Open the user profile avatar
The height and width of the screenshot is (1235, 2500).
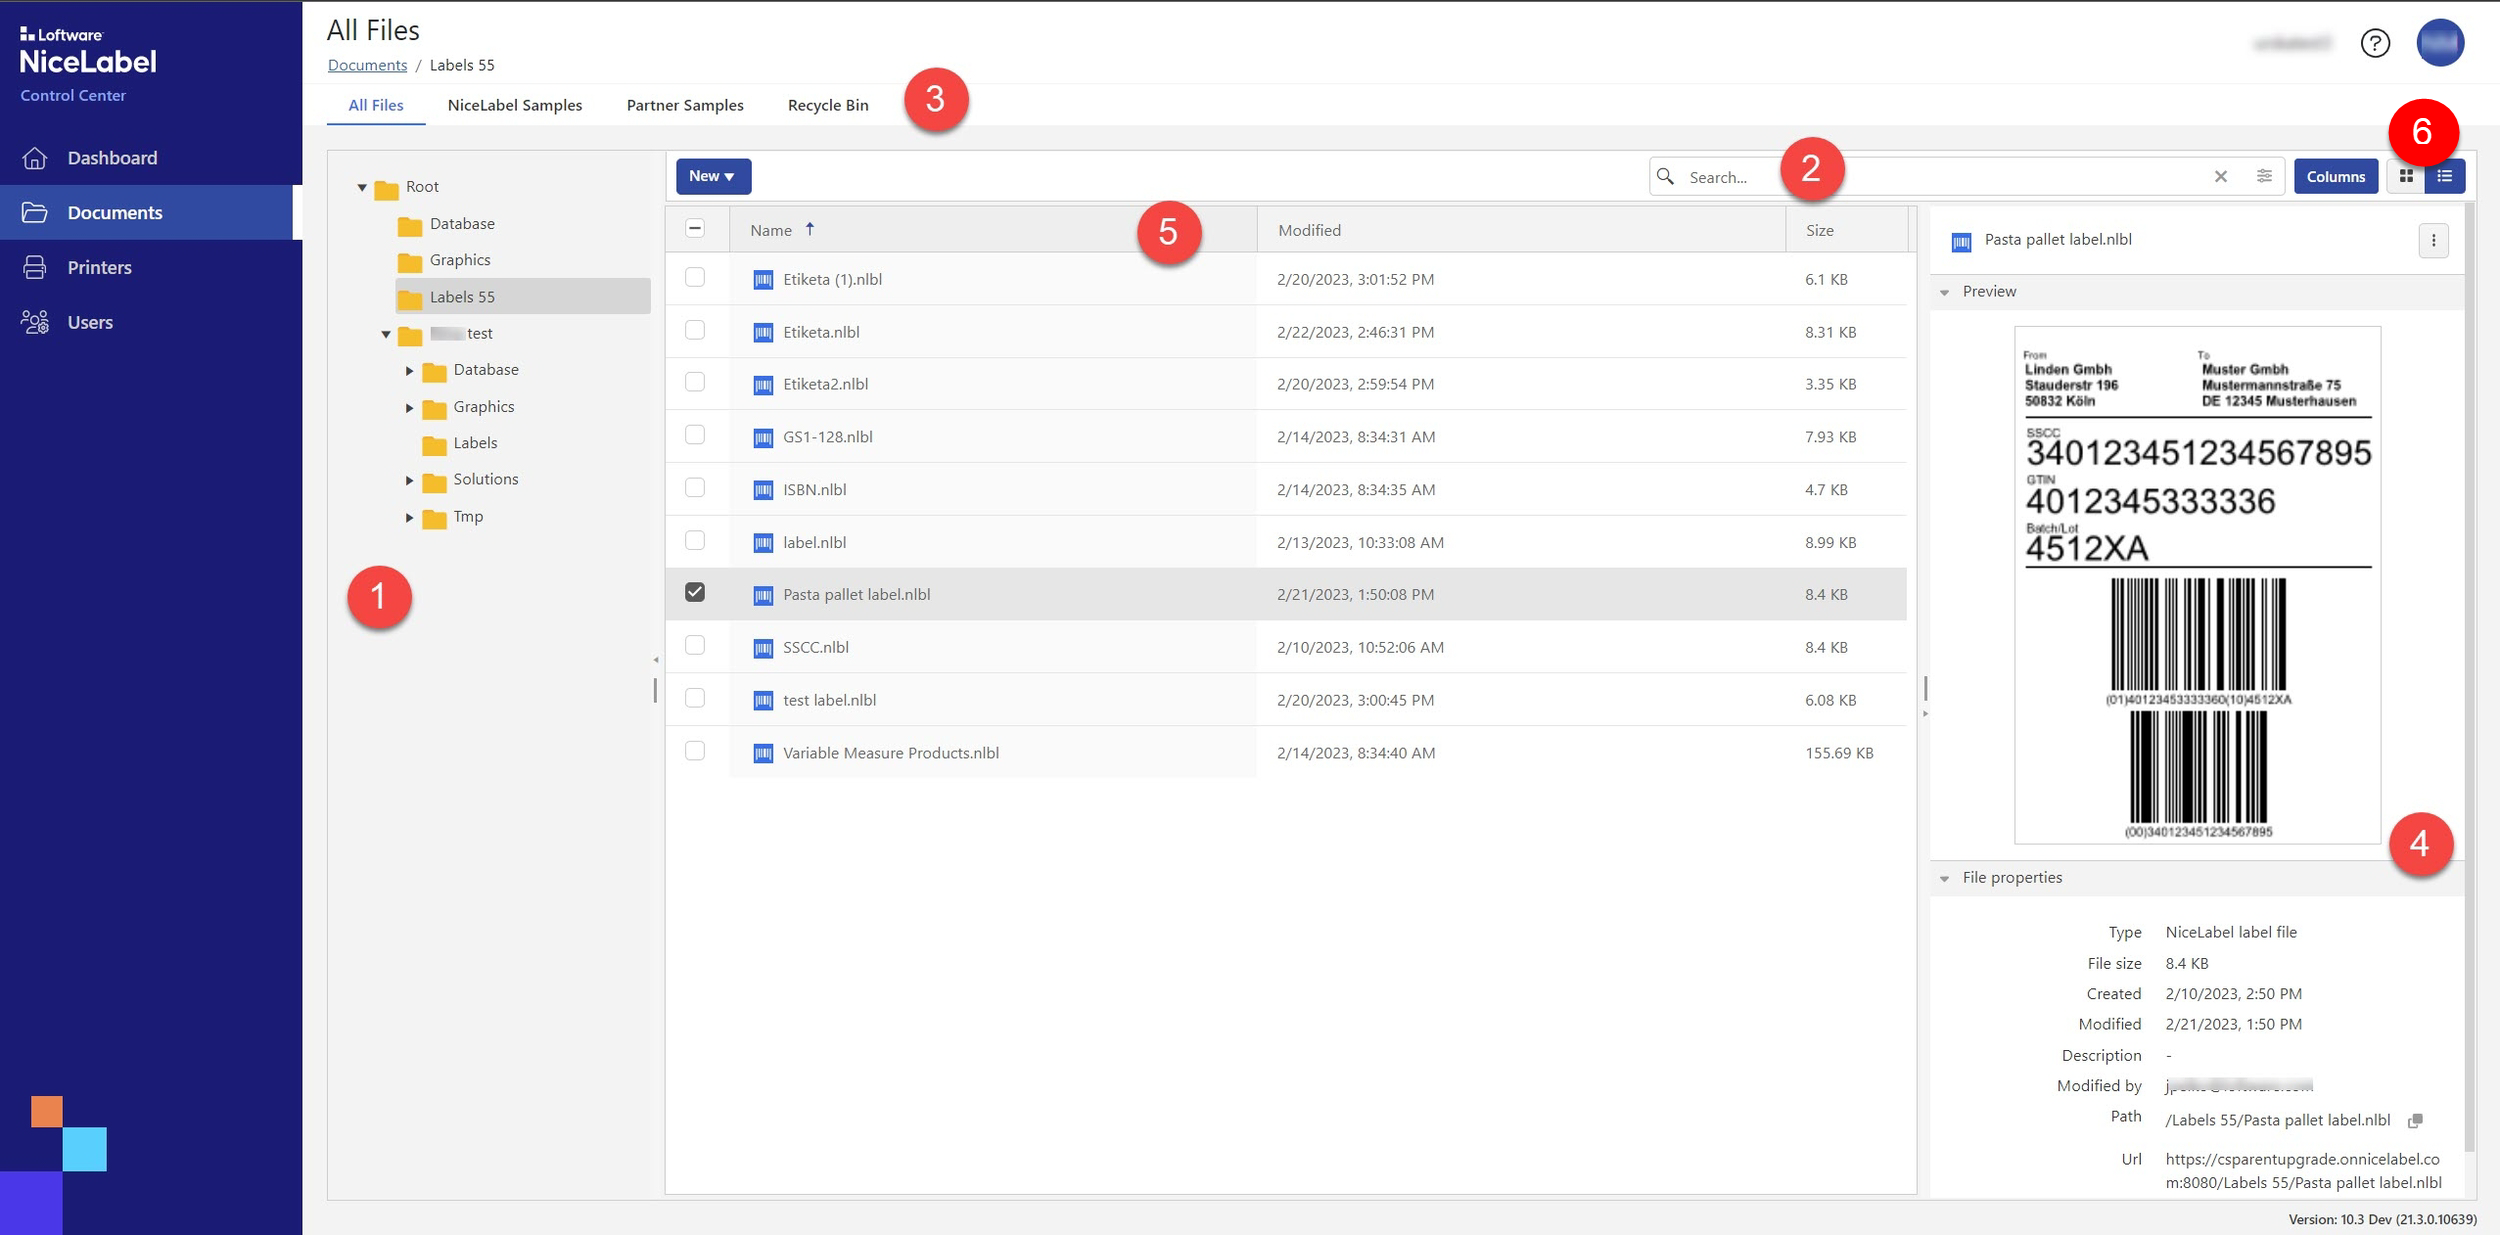click(x=2440, y=43)
